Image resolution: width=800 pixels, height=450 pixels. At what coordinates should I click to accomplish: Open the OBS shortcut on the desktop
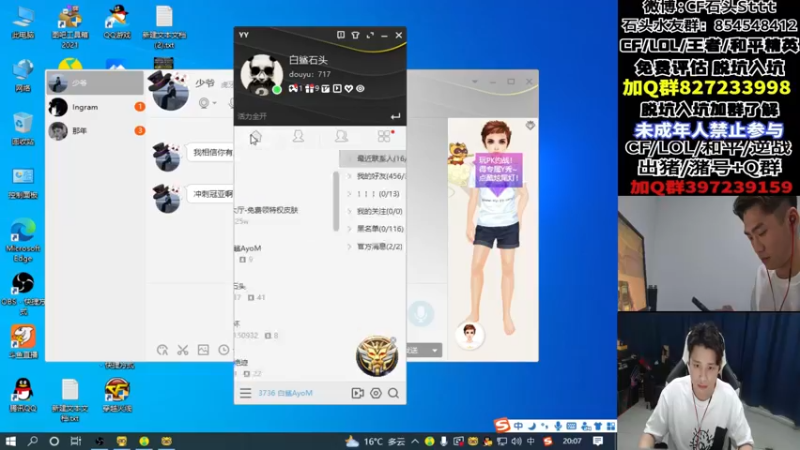click(23, 293)
